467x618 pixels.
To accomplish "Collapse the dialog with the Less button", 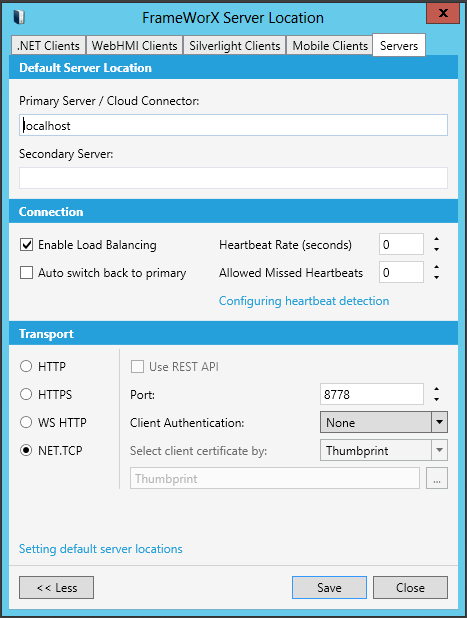I will pos(56,588).
